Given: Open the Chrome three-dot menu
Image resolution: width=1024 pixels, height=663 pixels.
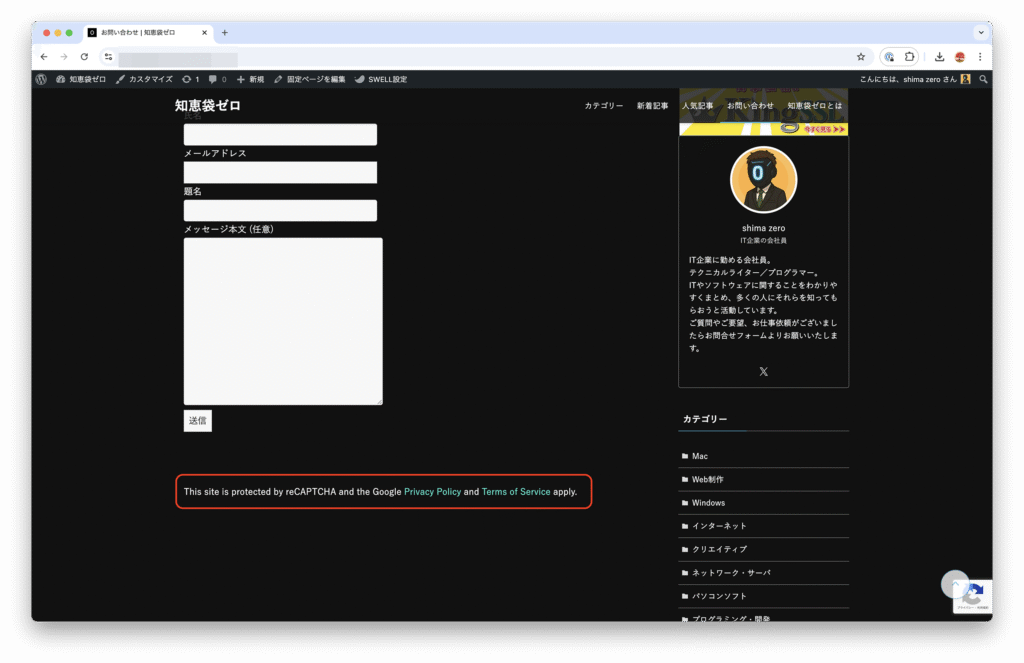Looking at the screenshot, I should pos(980,57).
